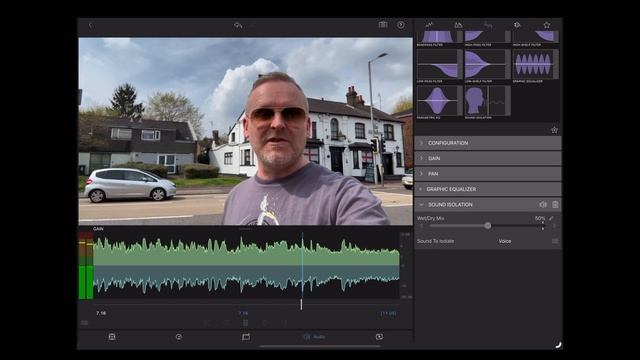Image resolution: width=640 pixels, height=360 pixels.
Task: Click the 50% Wet/Dry value
Action: (540, 218)
